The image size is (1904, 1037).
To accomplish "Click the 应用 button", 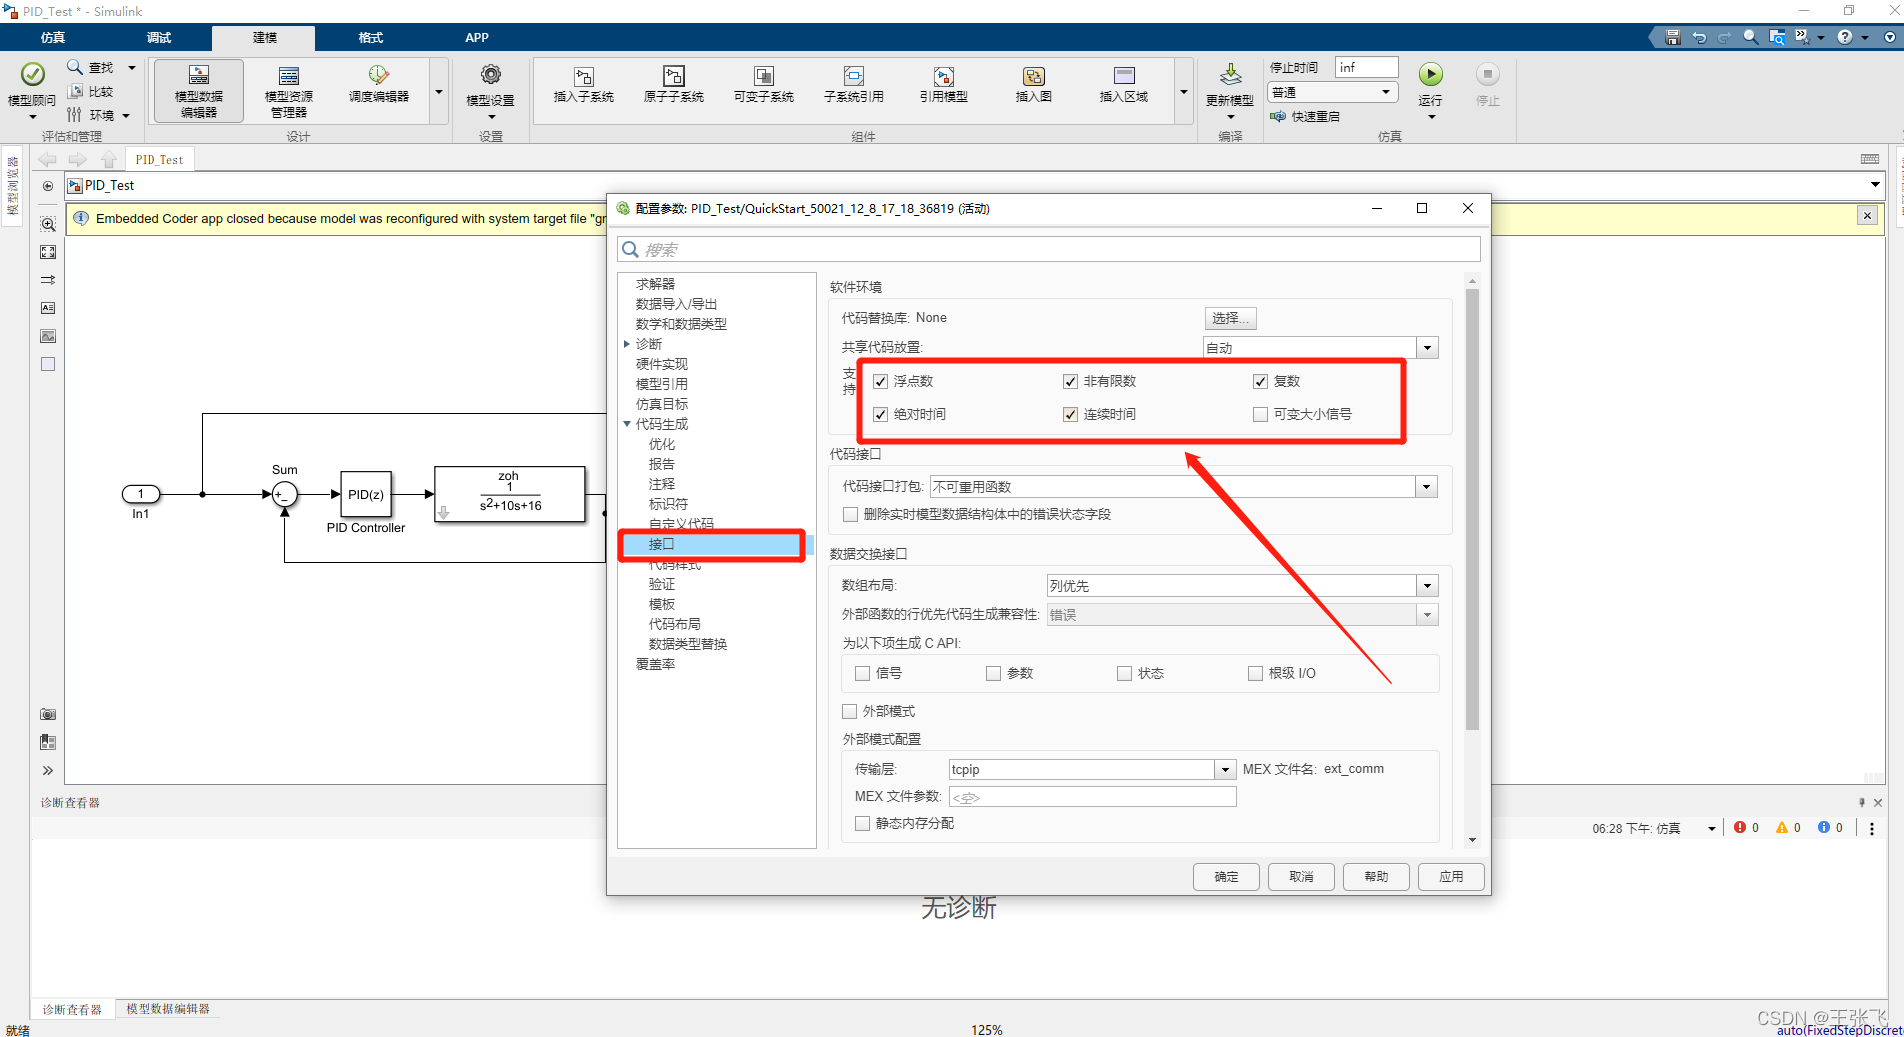I will (1451, 877).
